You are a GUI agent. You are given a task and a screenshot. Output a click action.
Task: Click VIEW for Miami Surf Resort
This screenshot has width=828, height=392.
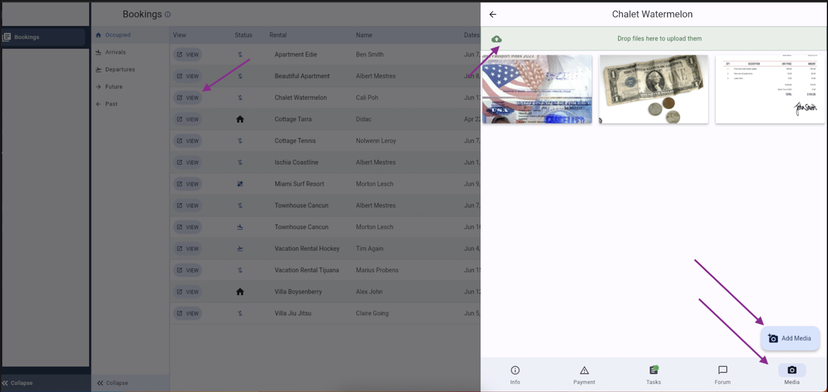click(x=187, y=184)
